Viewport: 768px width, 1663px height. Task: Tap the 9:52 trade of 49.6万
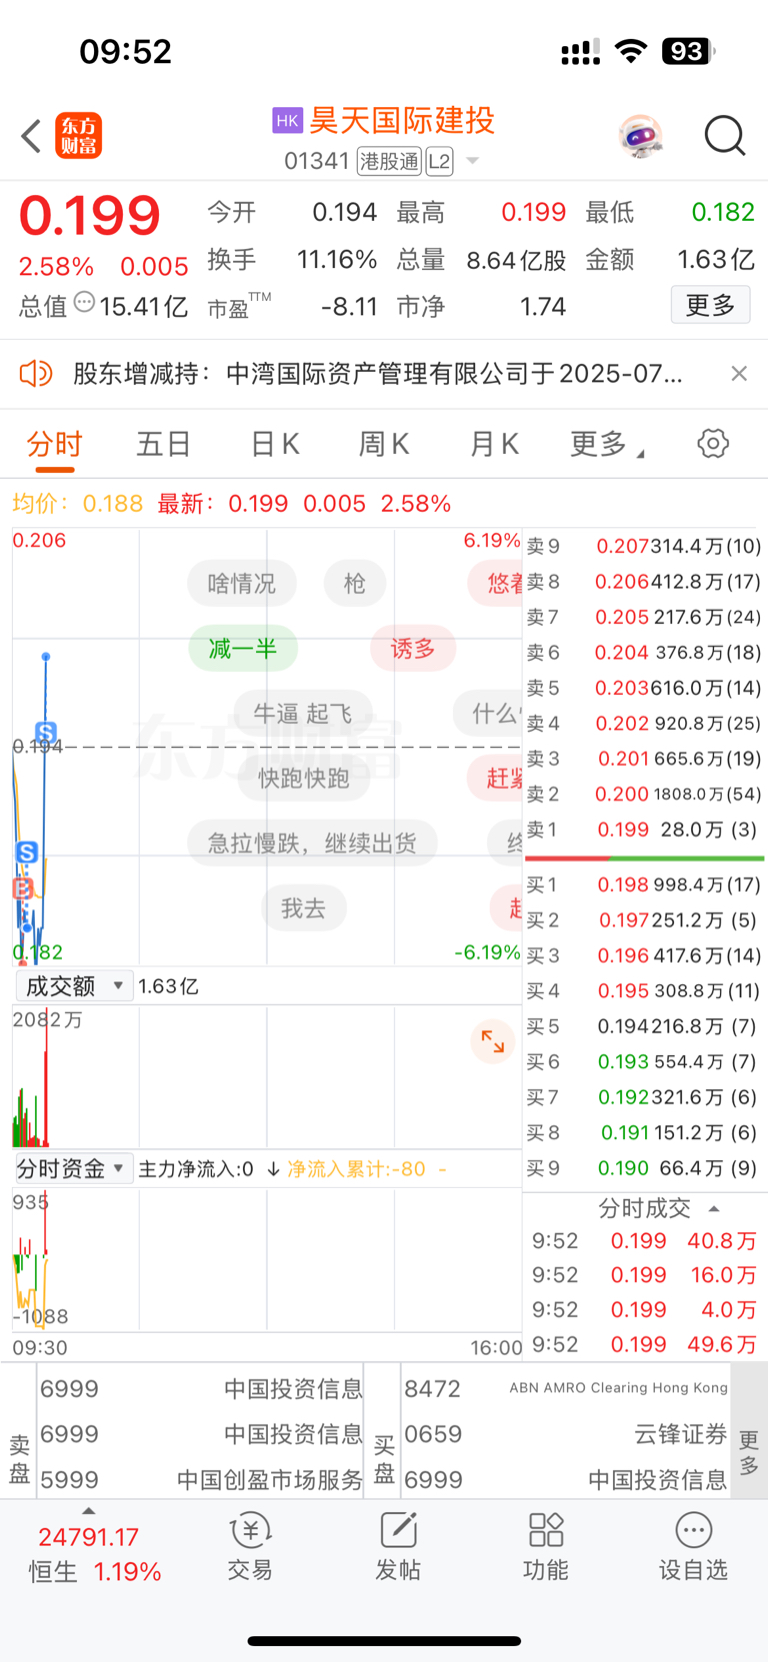pos(645,1345)
